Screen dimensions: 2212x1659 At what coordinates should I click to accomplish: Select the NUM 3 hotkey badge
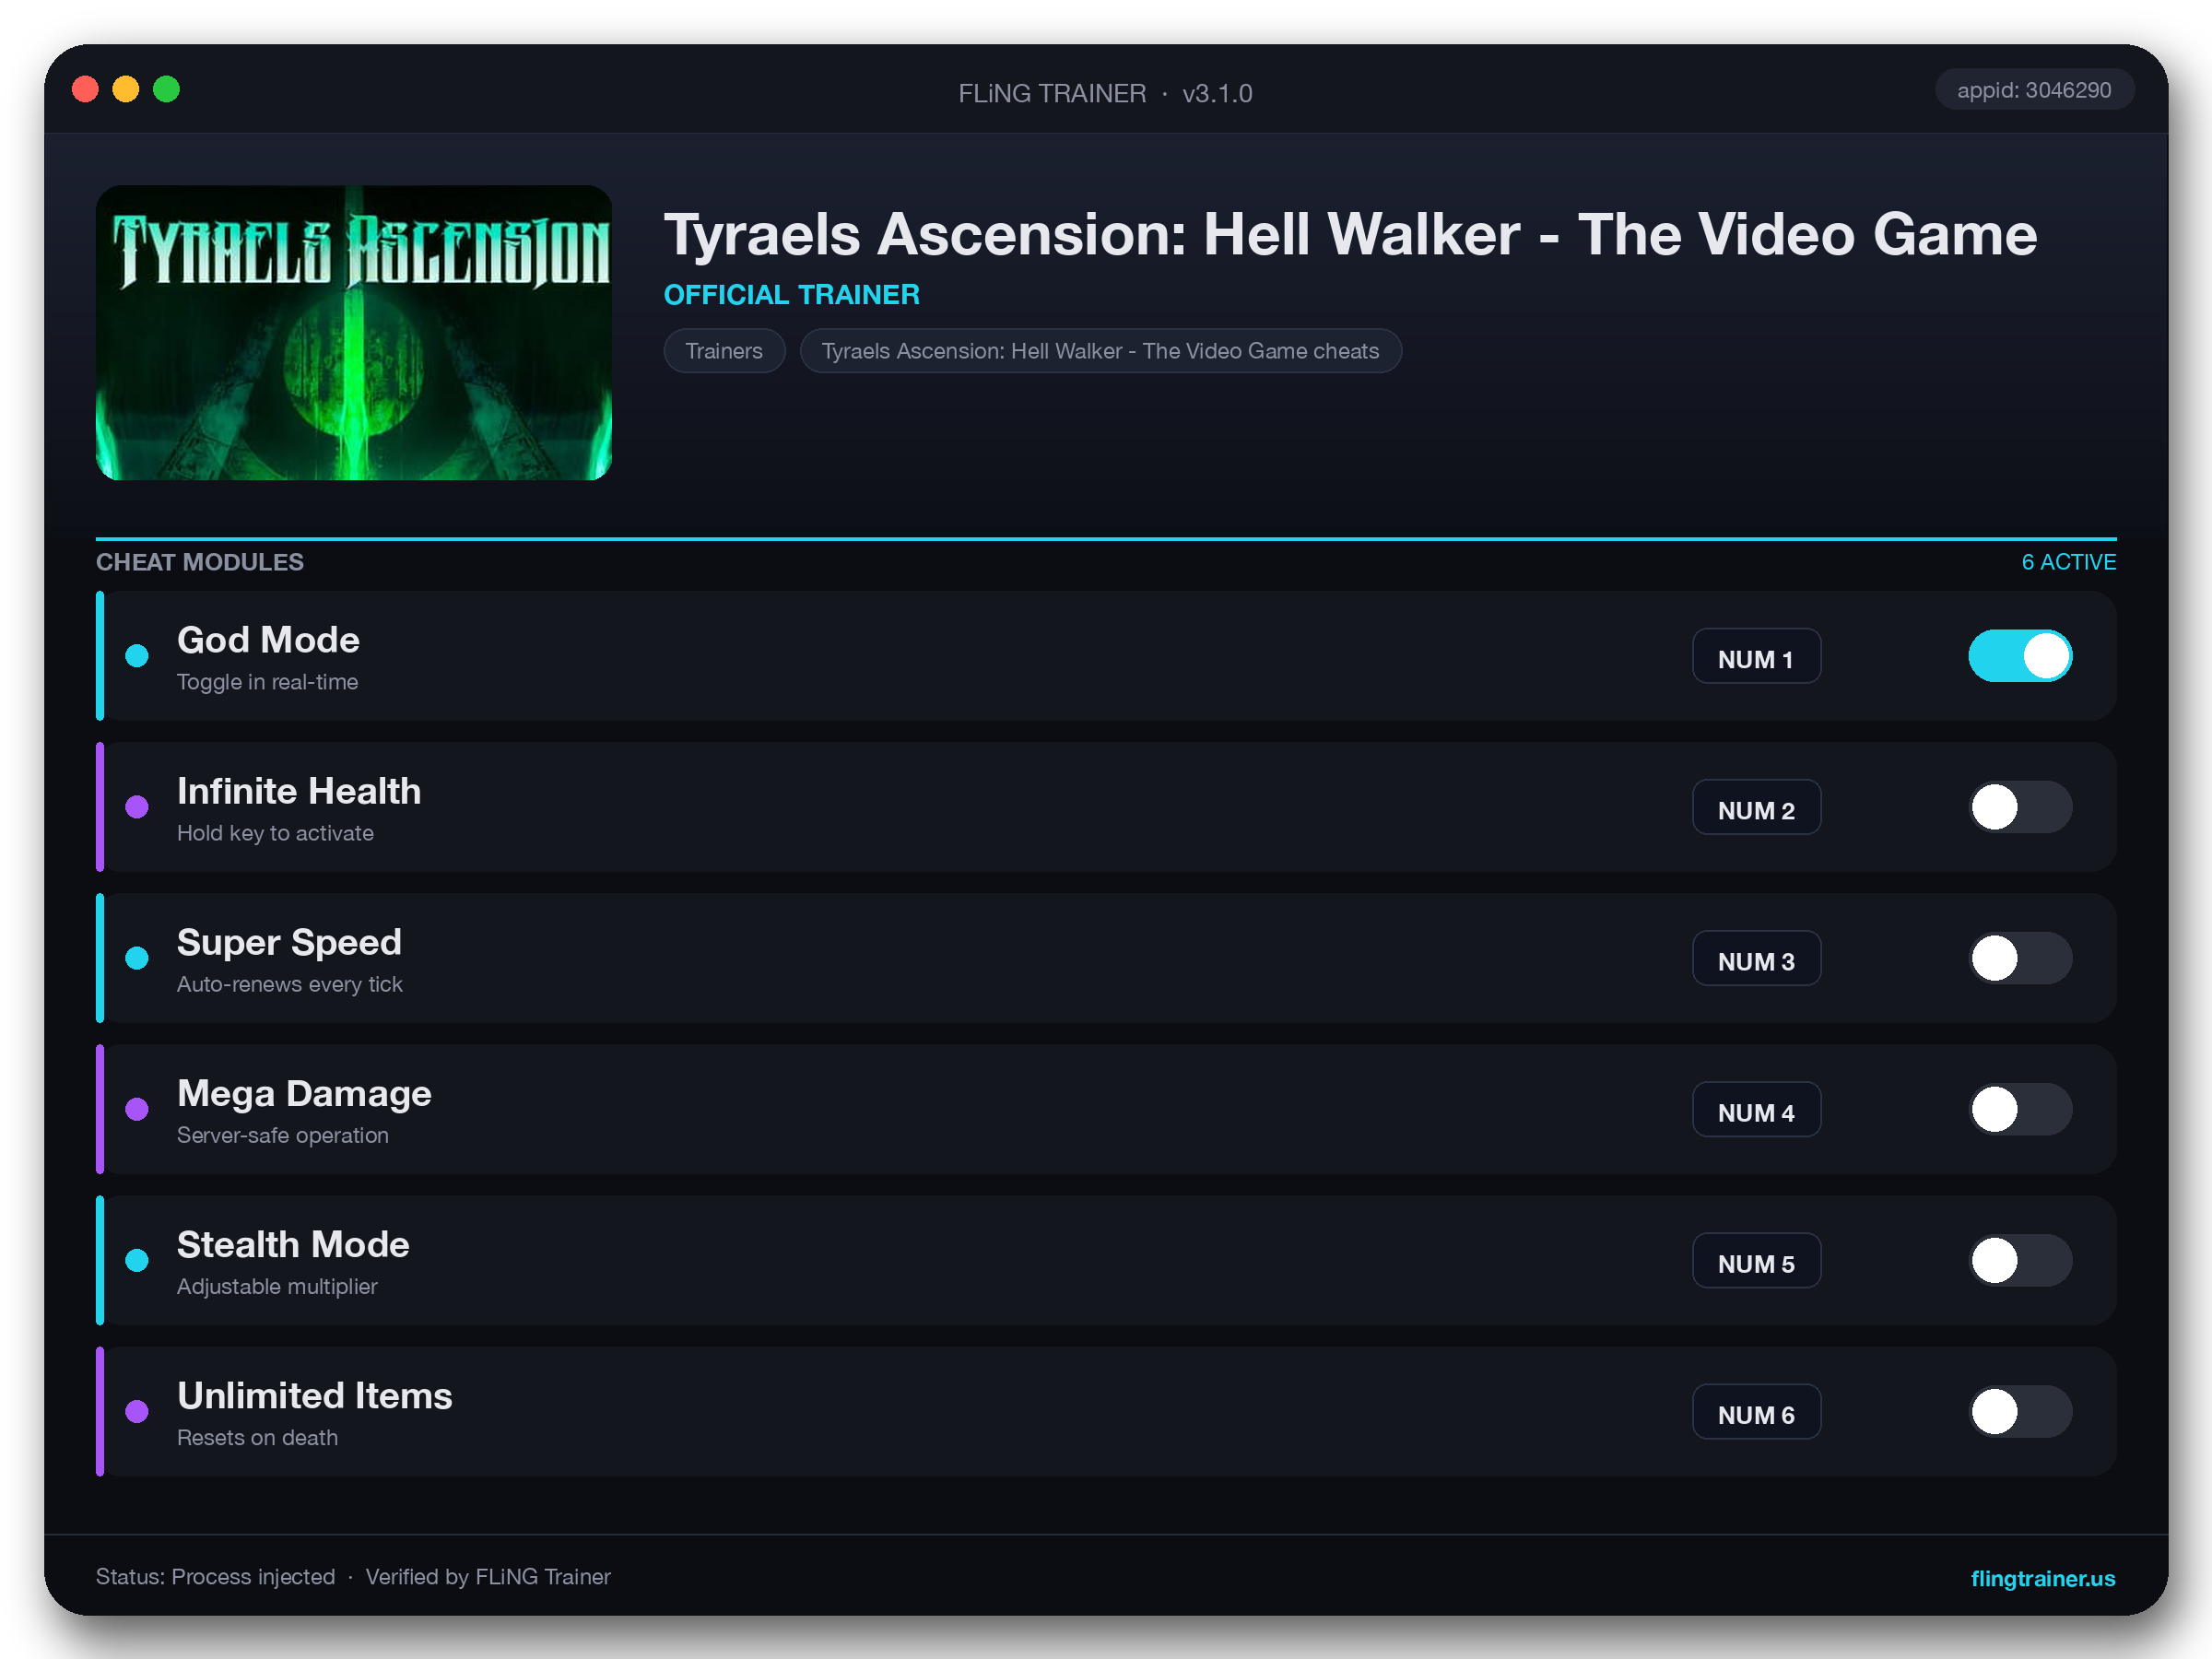[x=1756, y=958]
